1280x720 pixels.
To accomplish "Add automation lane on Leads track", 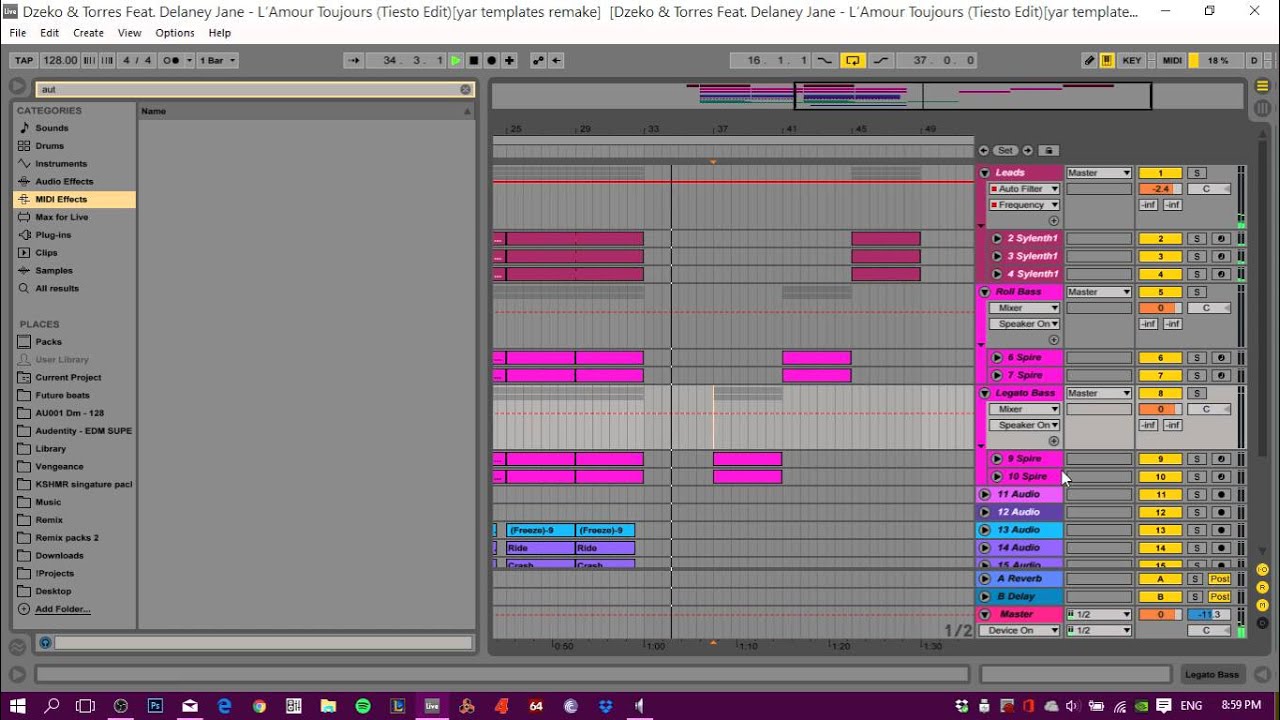I will [x=1053, y=221].
